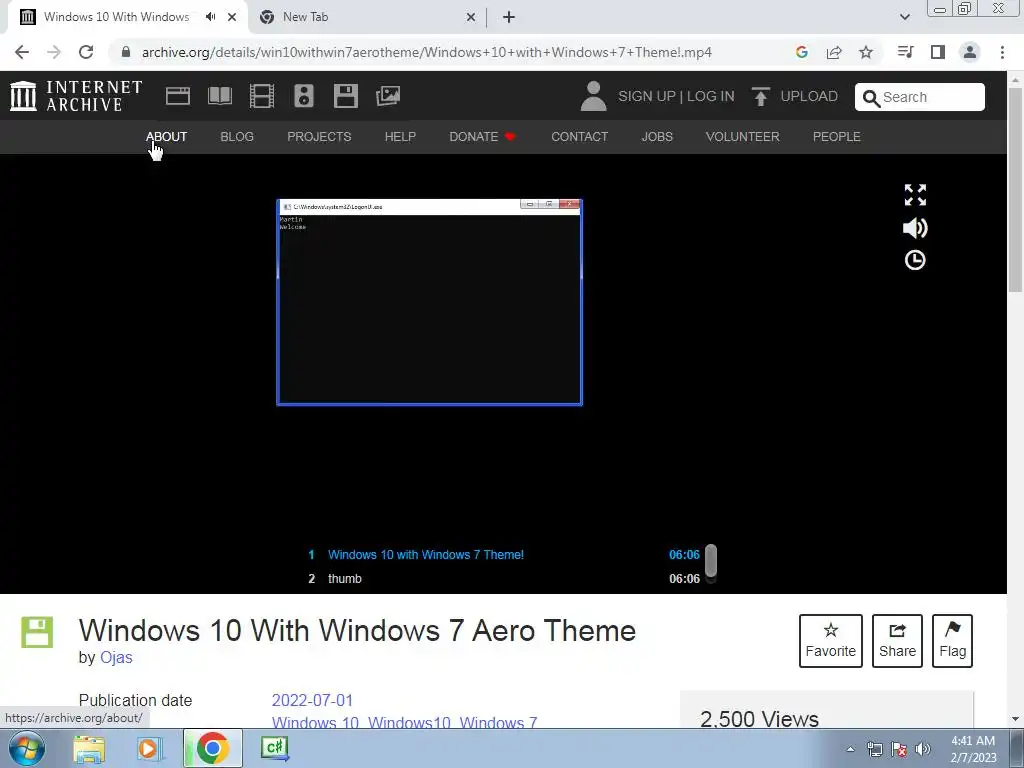The width and height of the screenshot is (1024, 768).
Task: Click the page vertical scrollbar thumb
Action: point(1015,189)
